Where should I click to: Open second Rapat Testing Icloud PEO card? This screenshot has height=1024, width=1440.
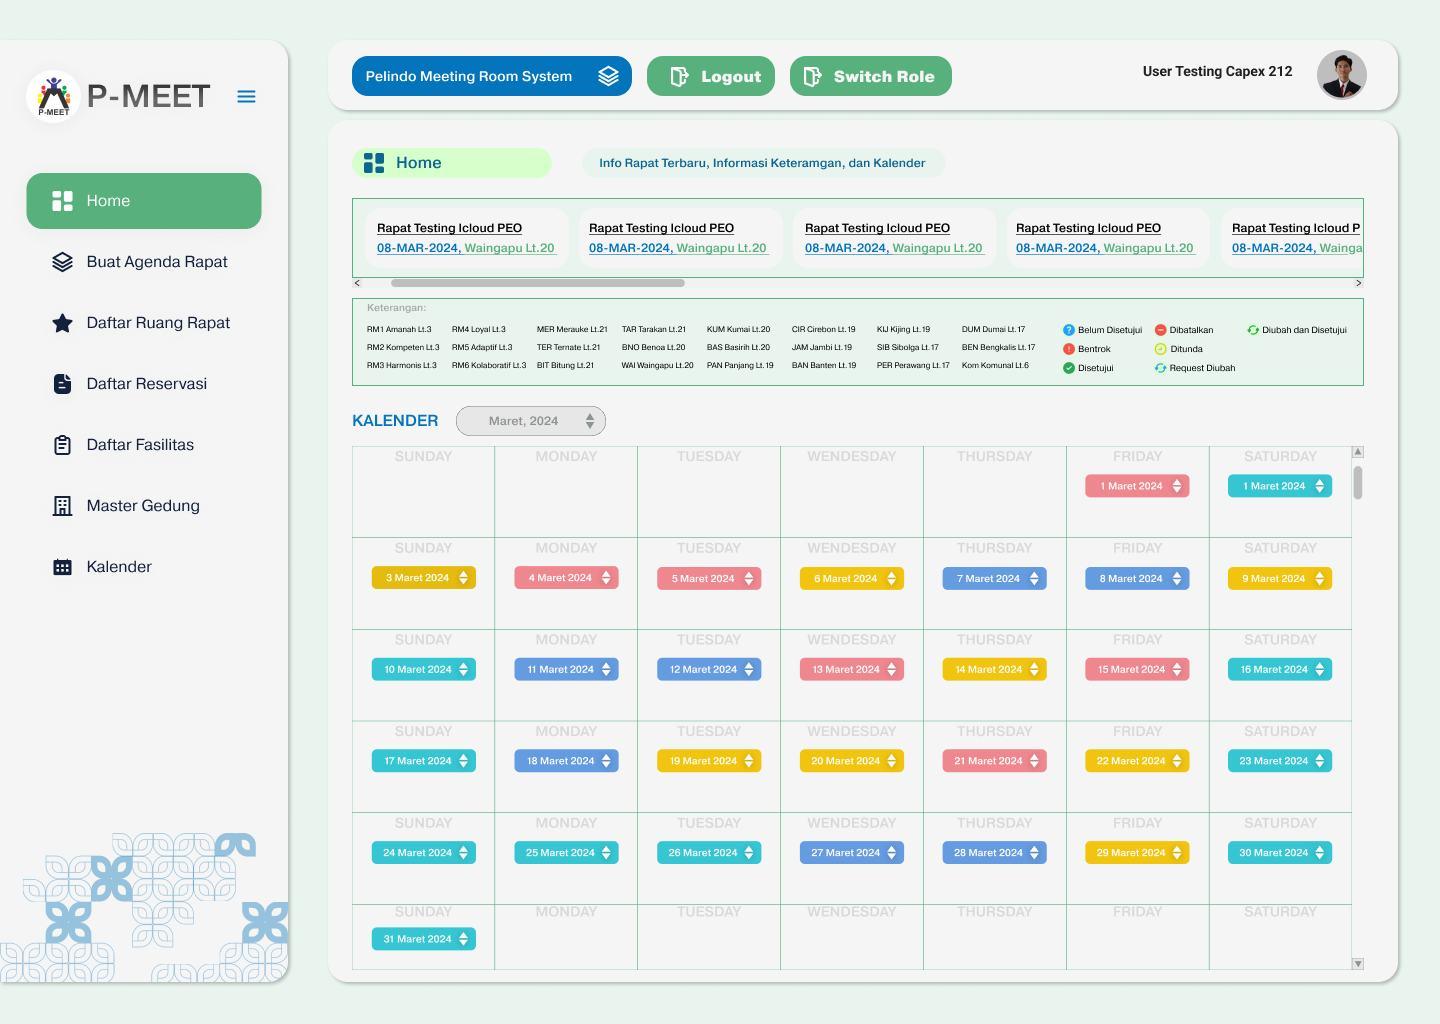680,238
